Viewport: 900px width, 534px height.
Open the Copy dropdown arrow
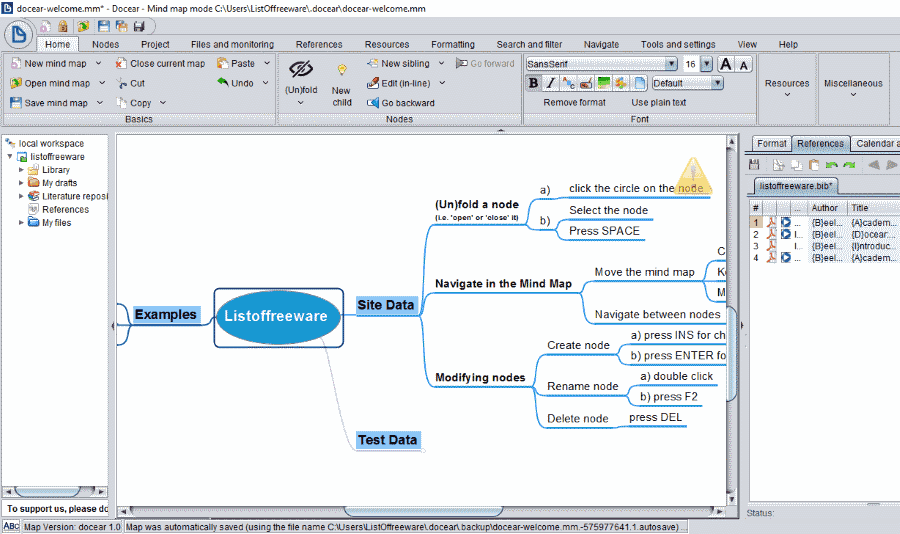(162, 103)
